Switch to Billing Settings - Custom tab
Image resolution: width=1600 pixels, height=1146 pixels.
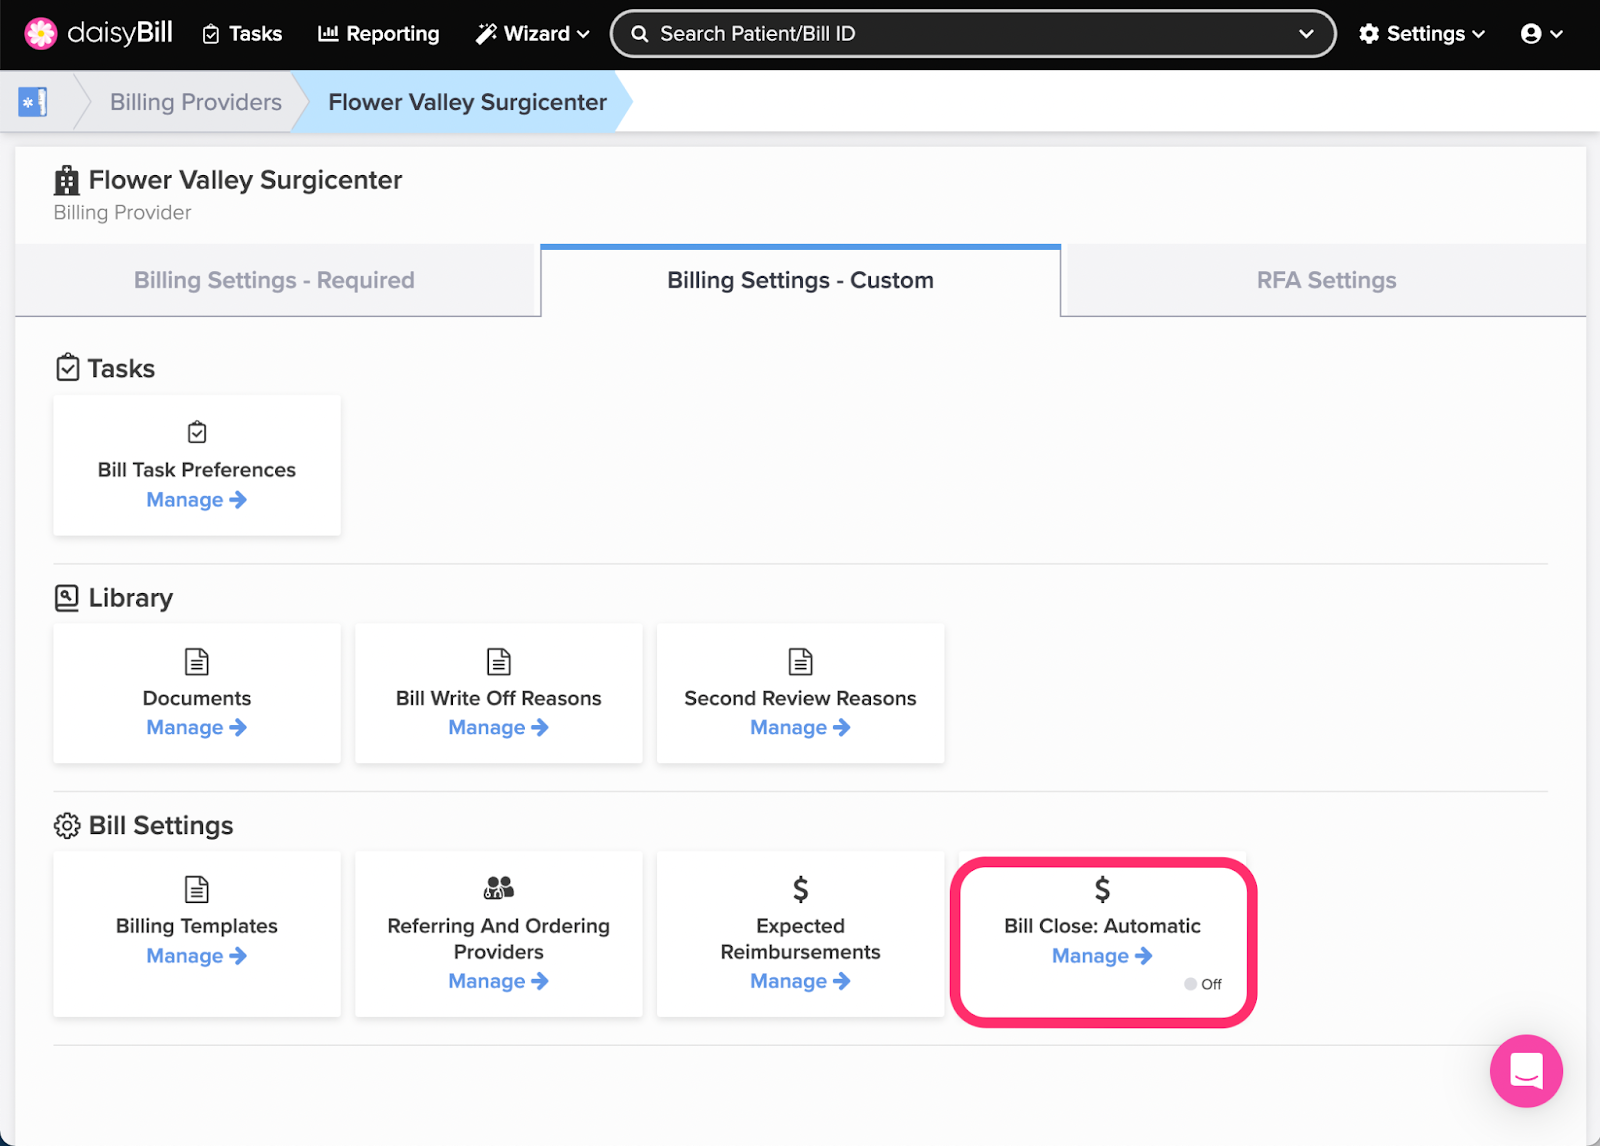click(800, 281)
